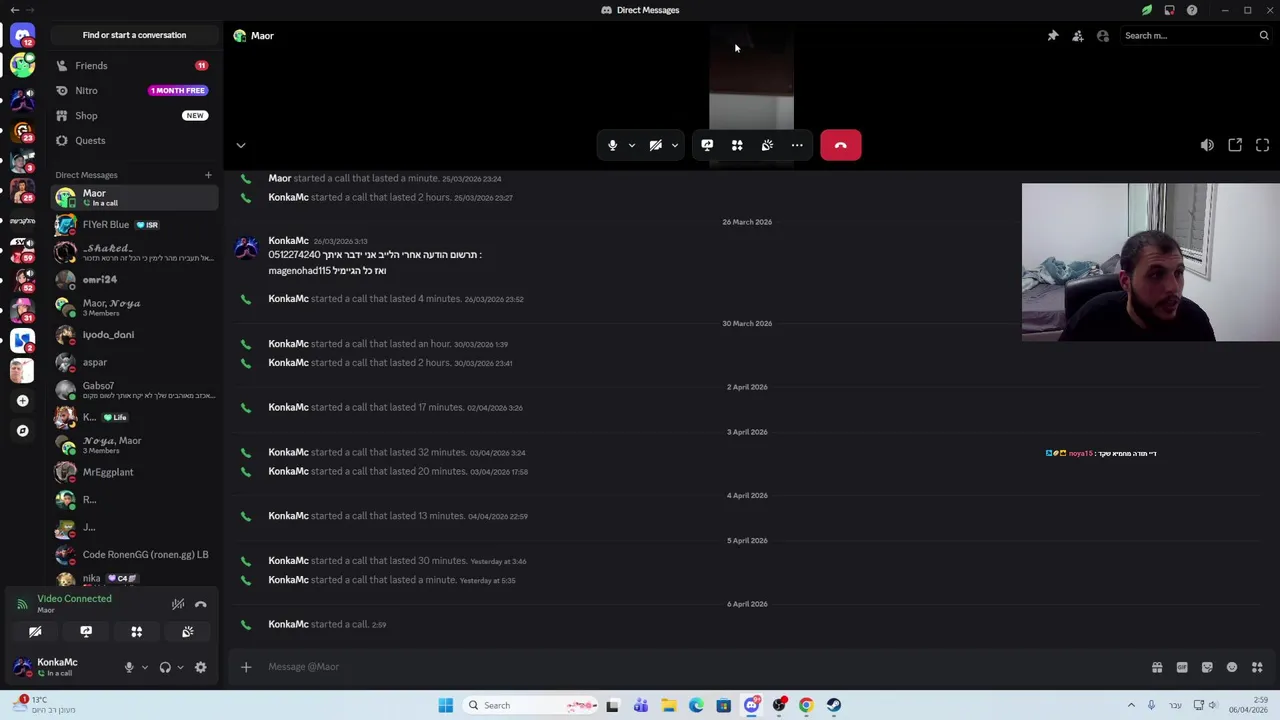1280x720 pixels.
Task: Open FlYeR Blue direct message
Action: click(133, 224)
